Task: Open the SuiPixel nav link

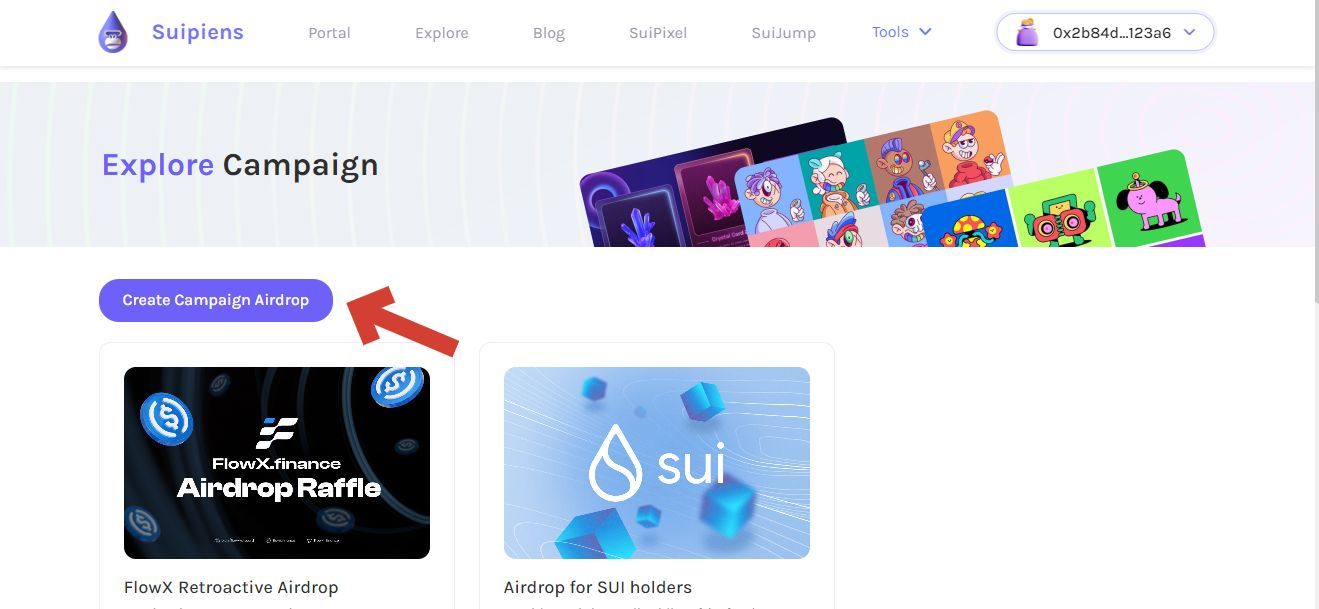Action: pyautogui.click(x=658, y=33)
